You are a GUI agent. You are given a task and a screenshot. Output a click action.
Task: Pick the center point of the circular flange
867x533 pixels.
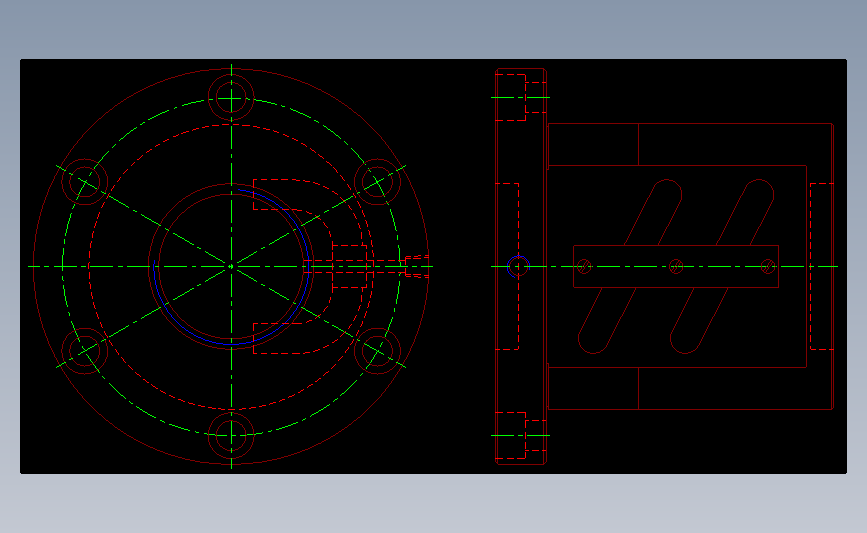pos(231,266)
